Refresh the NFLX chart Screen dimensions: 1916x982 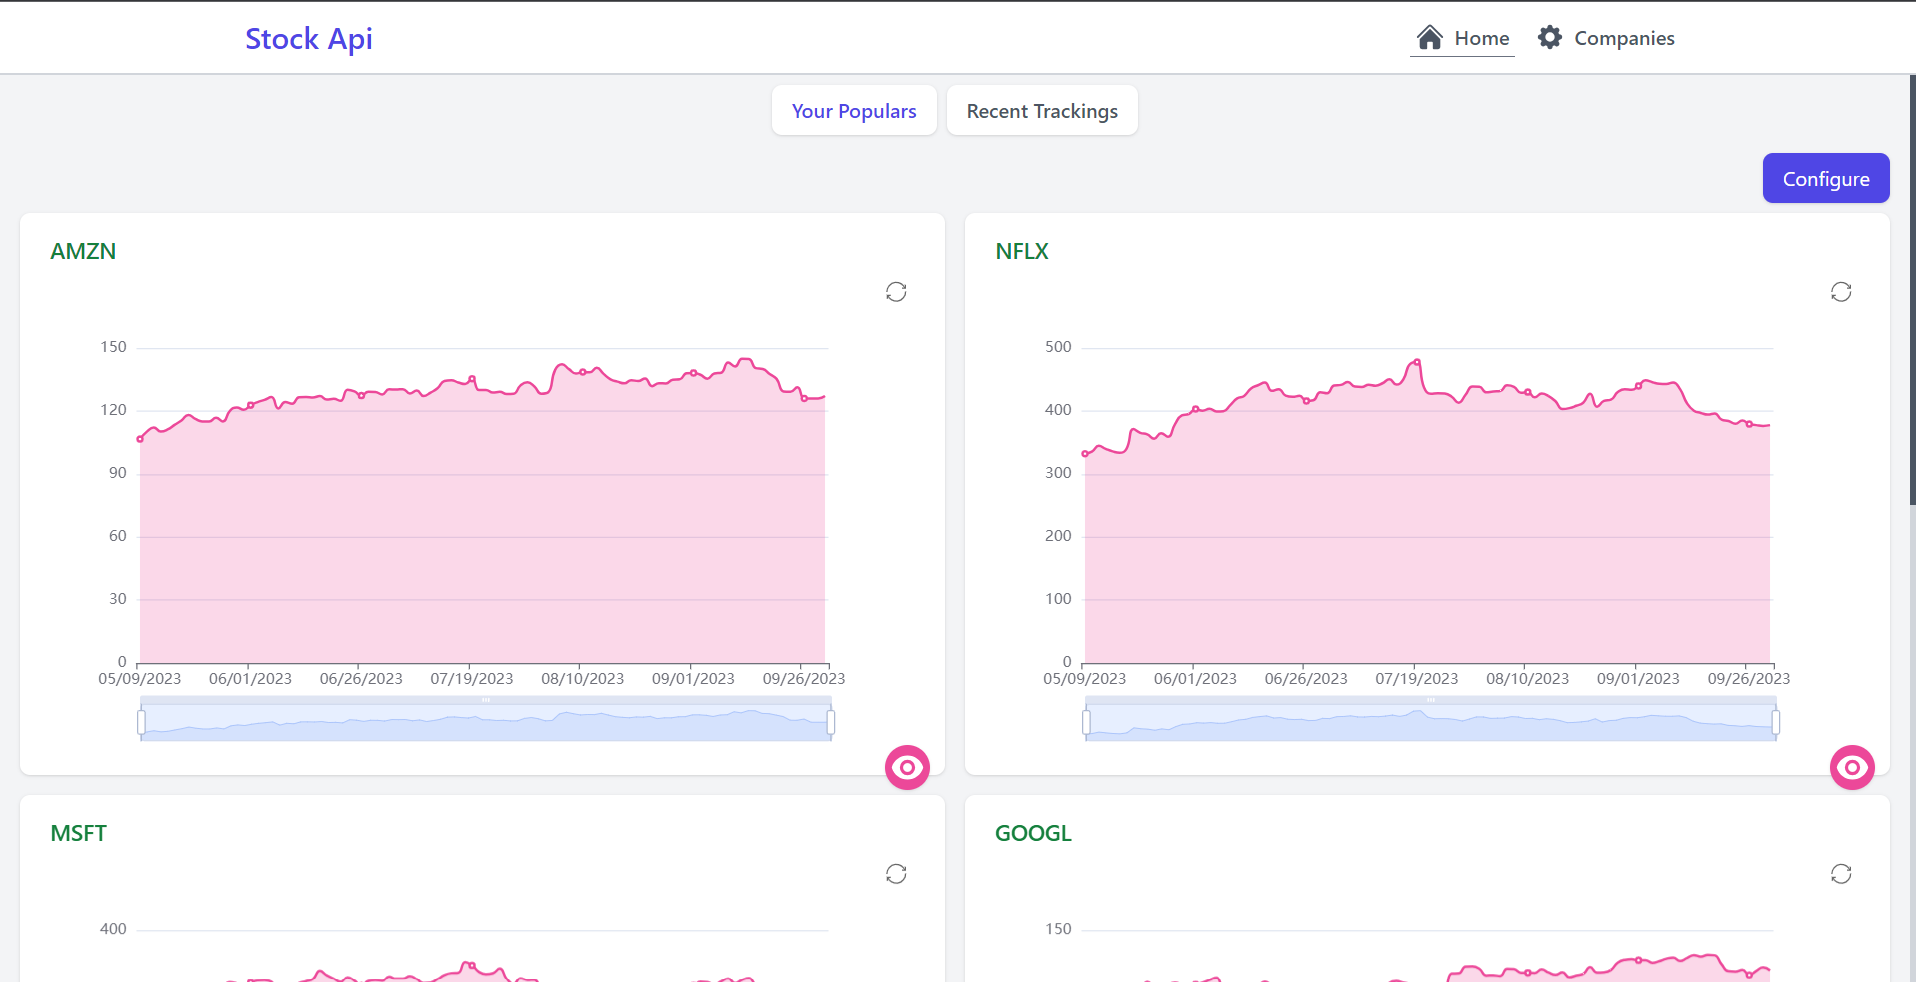[1841, 292]
